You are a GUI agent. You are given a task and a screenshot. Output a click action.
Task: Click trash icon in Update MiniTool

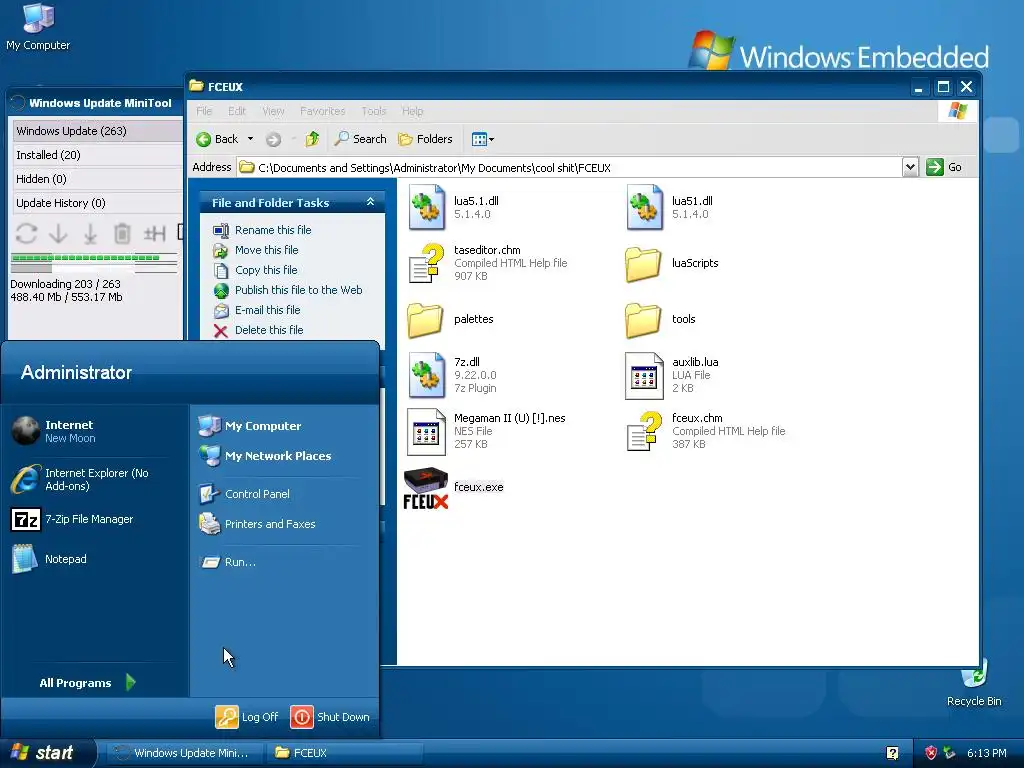122,233
